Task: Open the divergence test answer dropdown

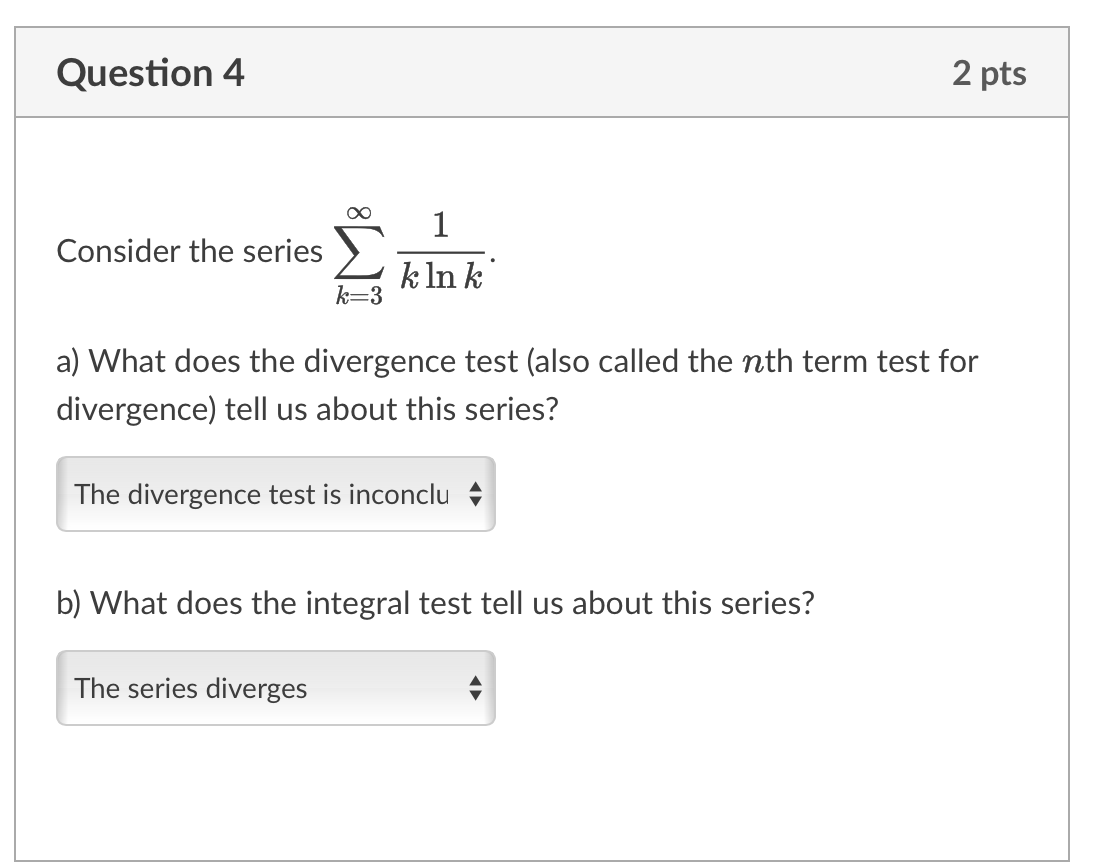Action: [x=275, y=494]
